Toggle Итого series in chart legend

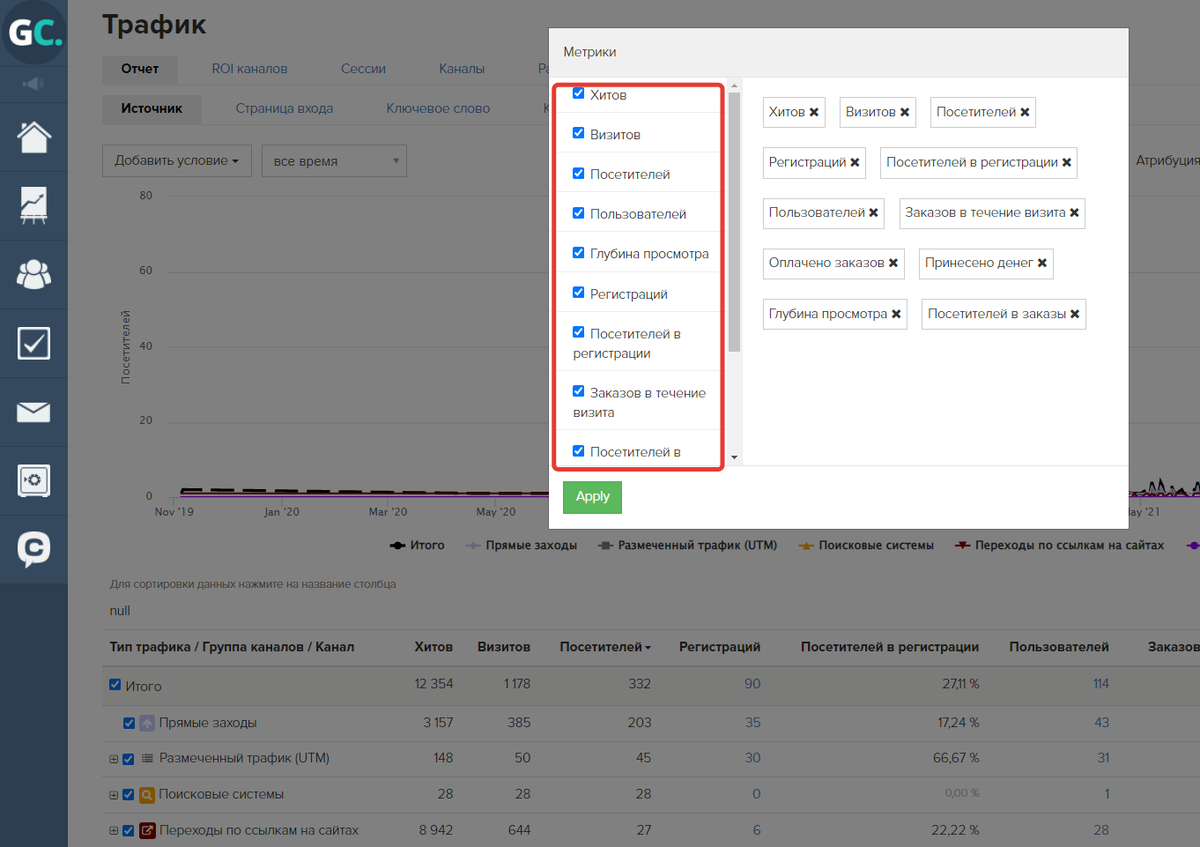click(417, 545)
